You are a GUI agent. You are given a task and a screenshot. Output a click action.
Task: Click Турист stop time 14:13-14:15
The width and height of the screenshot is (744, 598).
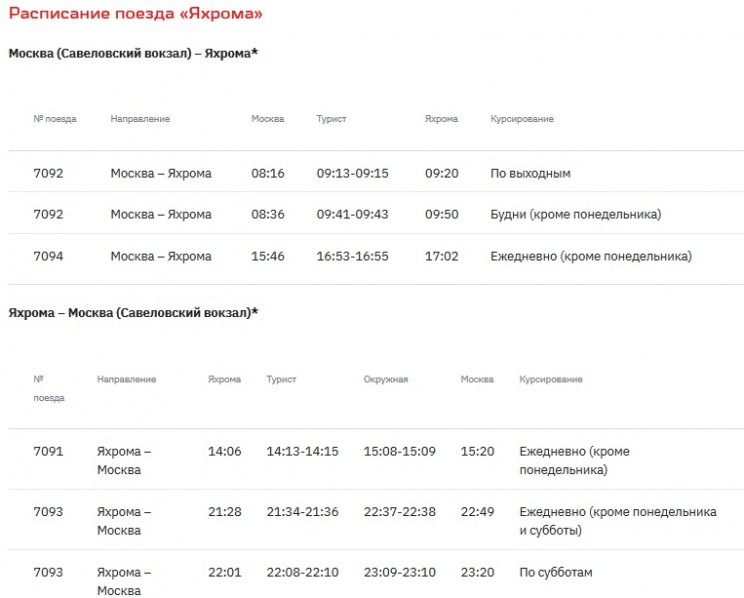point(303,451)
